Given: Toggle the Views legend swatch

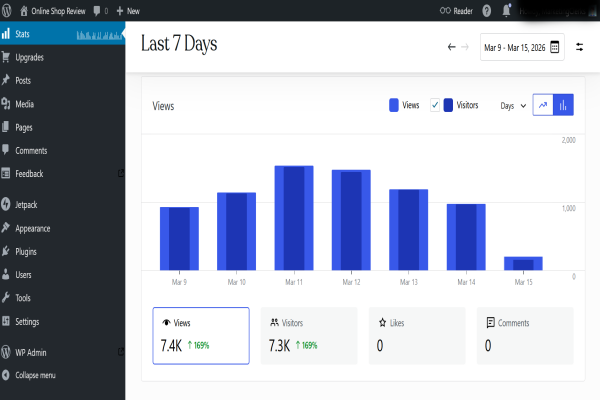Looking at the screenshot, I should 394,105.
